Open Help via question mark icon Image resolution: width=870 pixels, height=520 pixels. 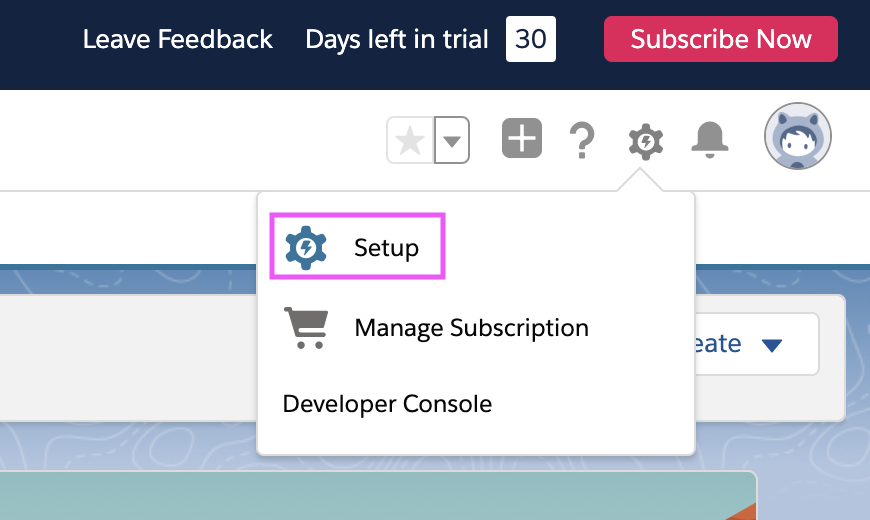tap(581, 141)
